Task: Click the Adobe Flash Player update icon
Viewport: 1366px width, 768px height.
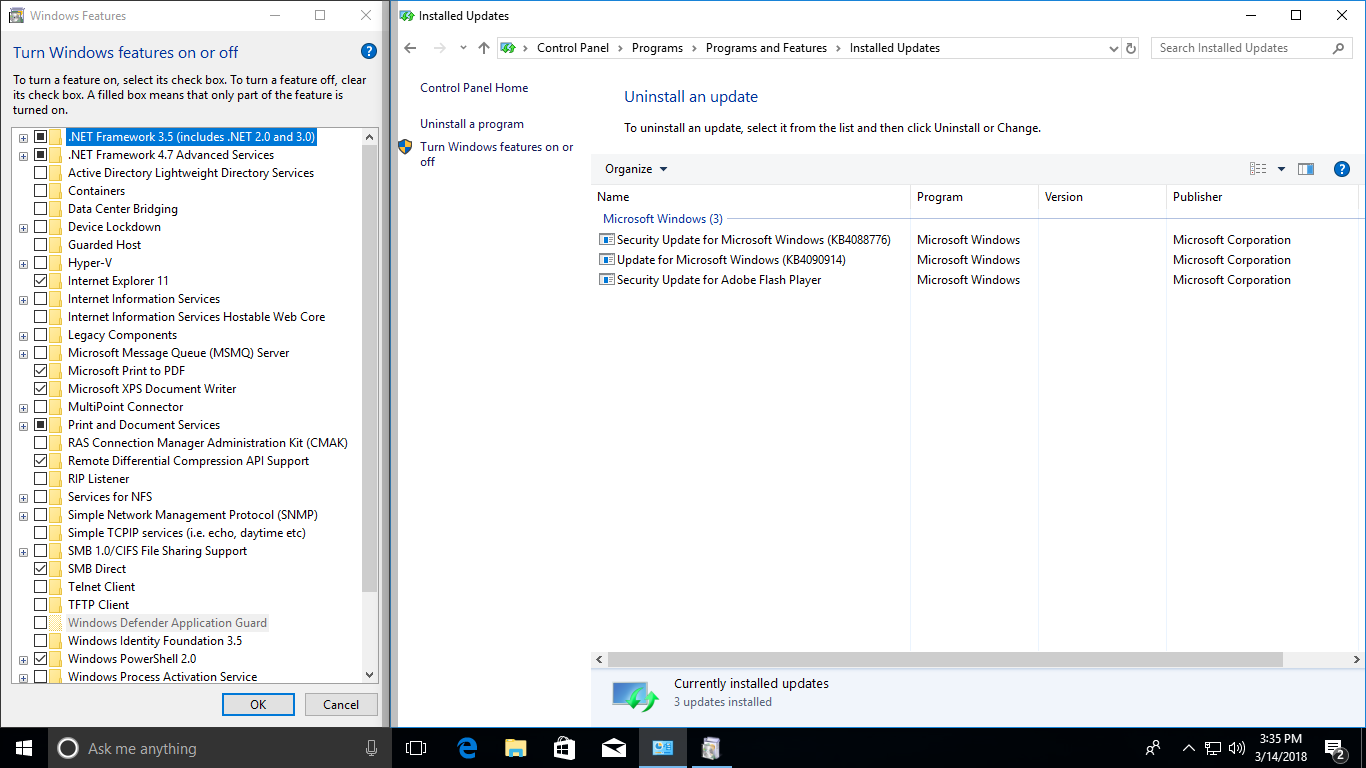Action: (606, 280)
